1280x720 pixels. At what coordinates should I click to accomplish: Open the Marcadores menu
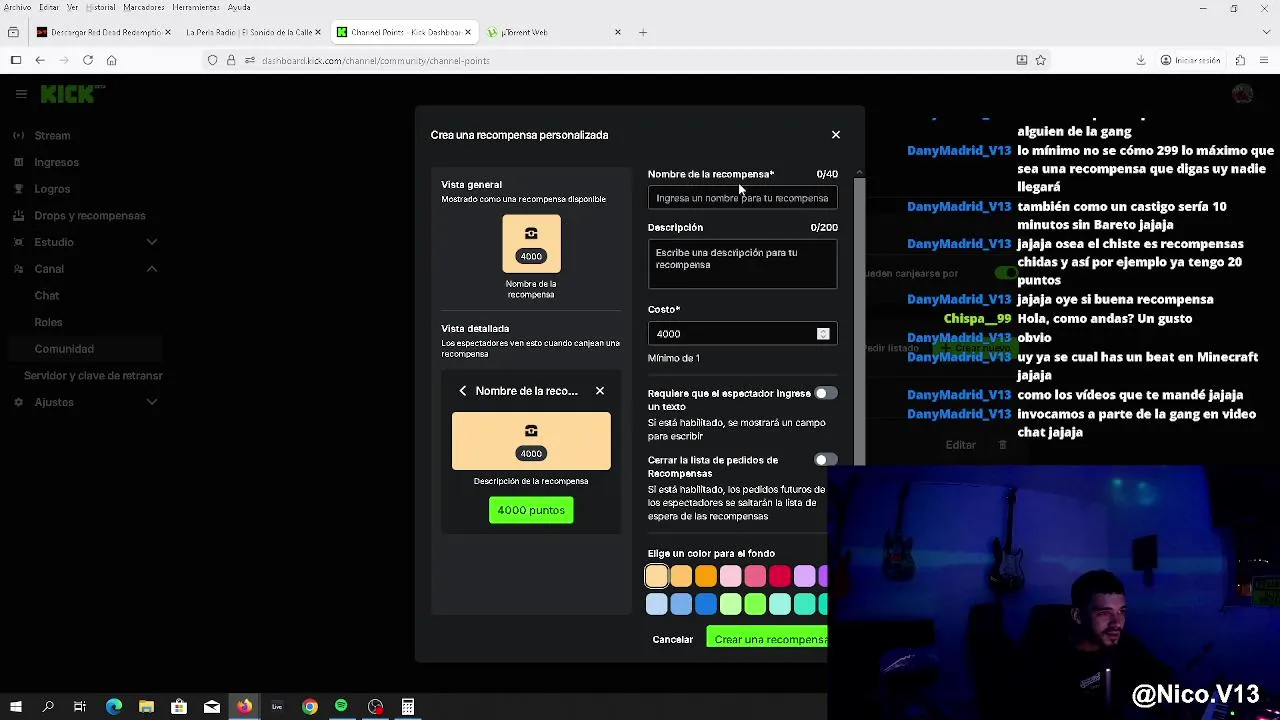(x=144, y=7)
